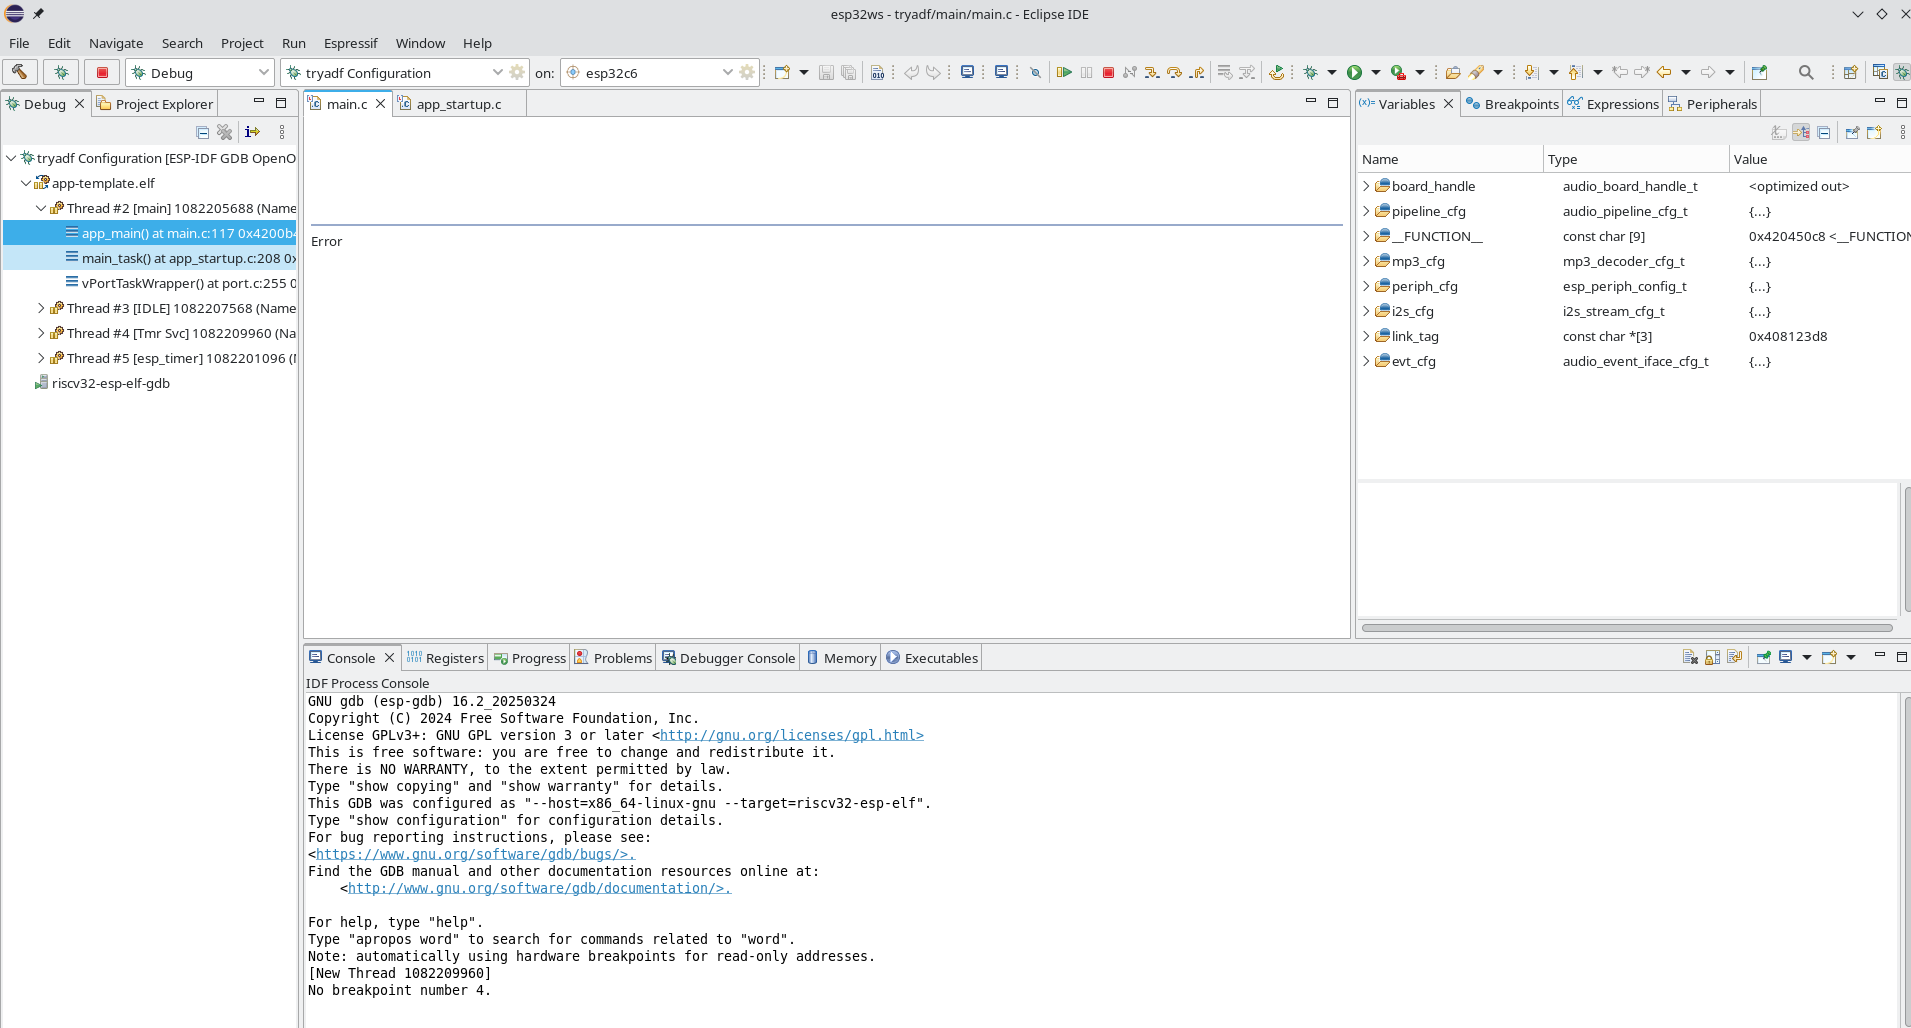Open the GDB bugs link in console
1911x1028 pixels.
pos(475,854)
